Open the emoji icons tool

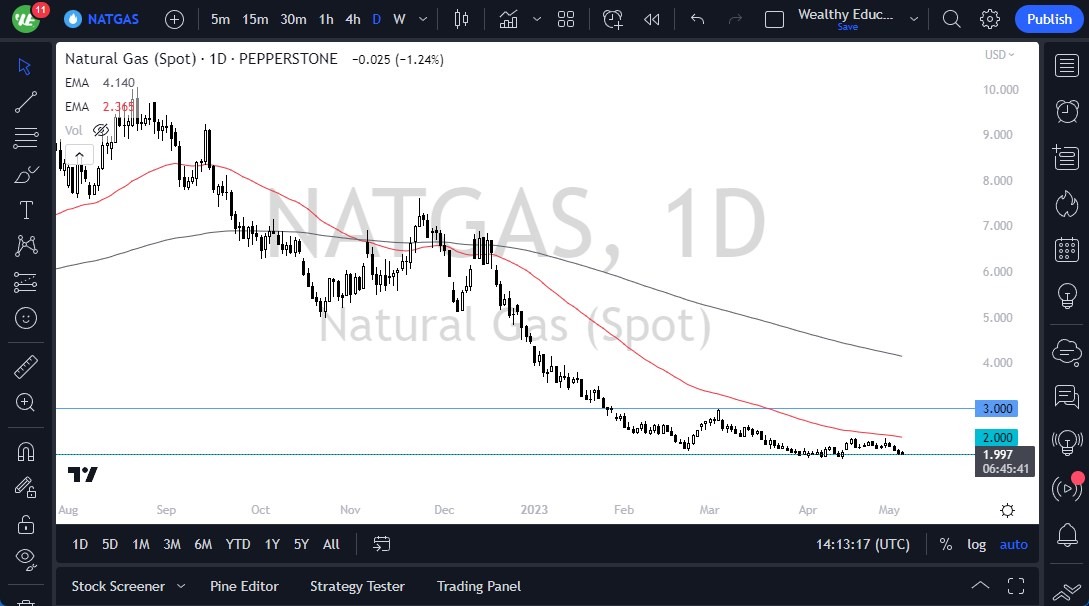click(26, 318)
